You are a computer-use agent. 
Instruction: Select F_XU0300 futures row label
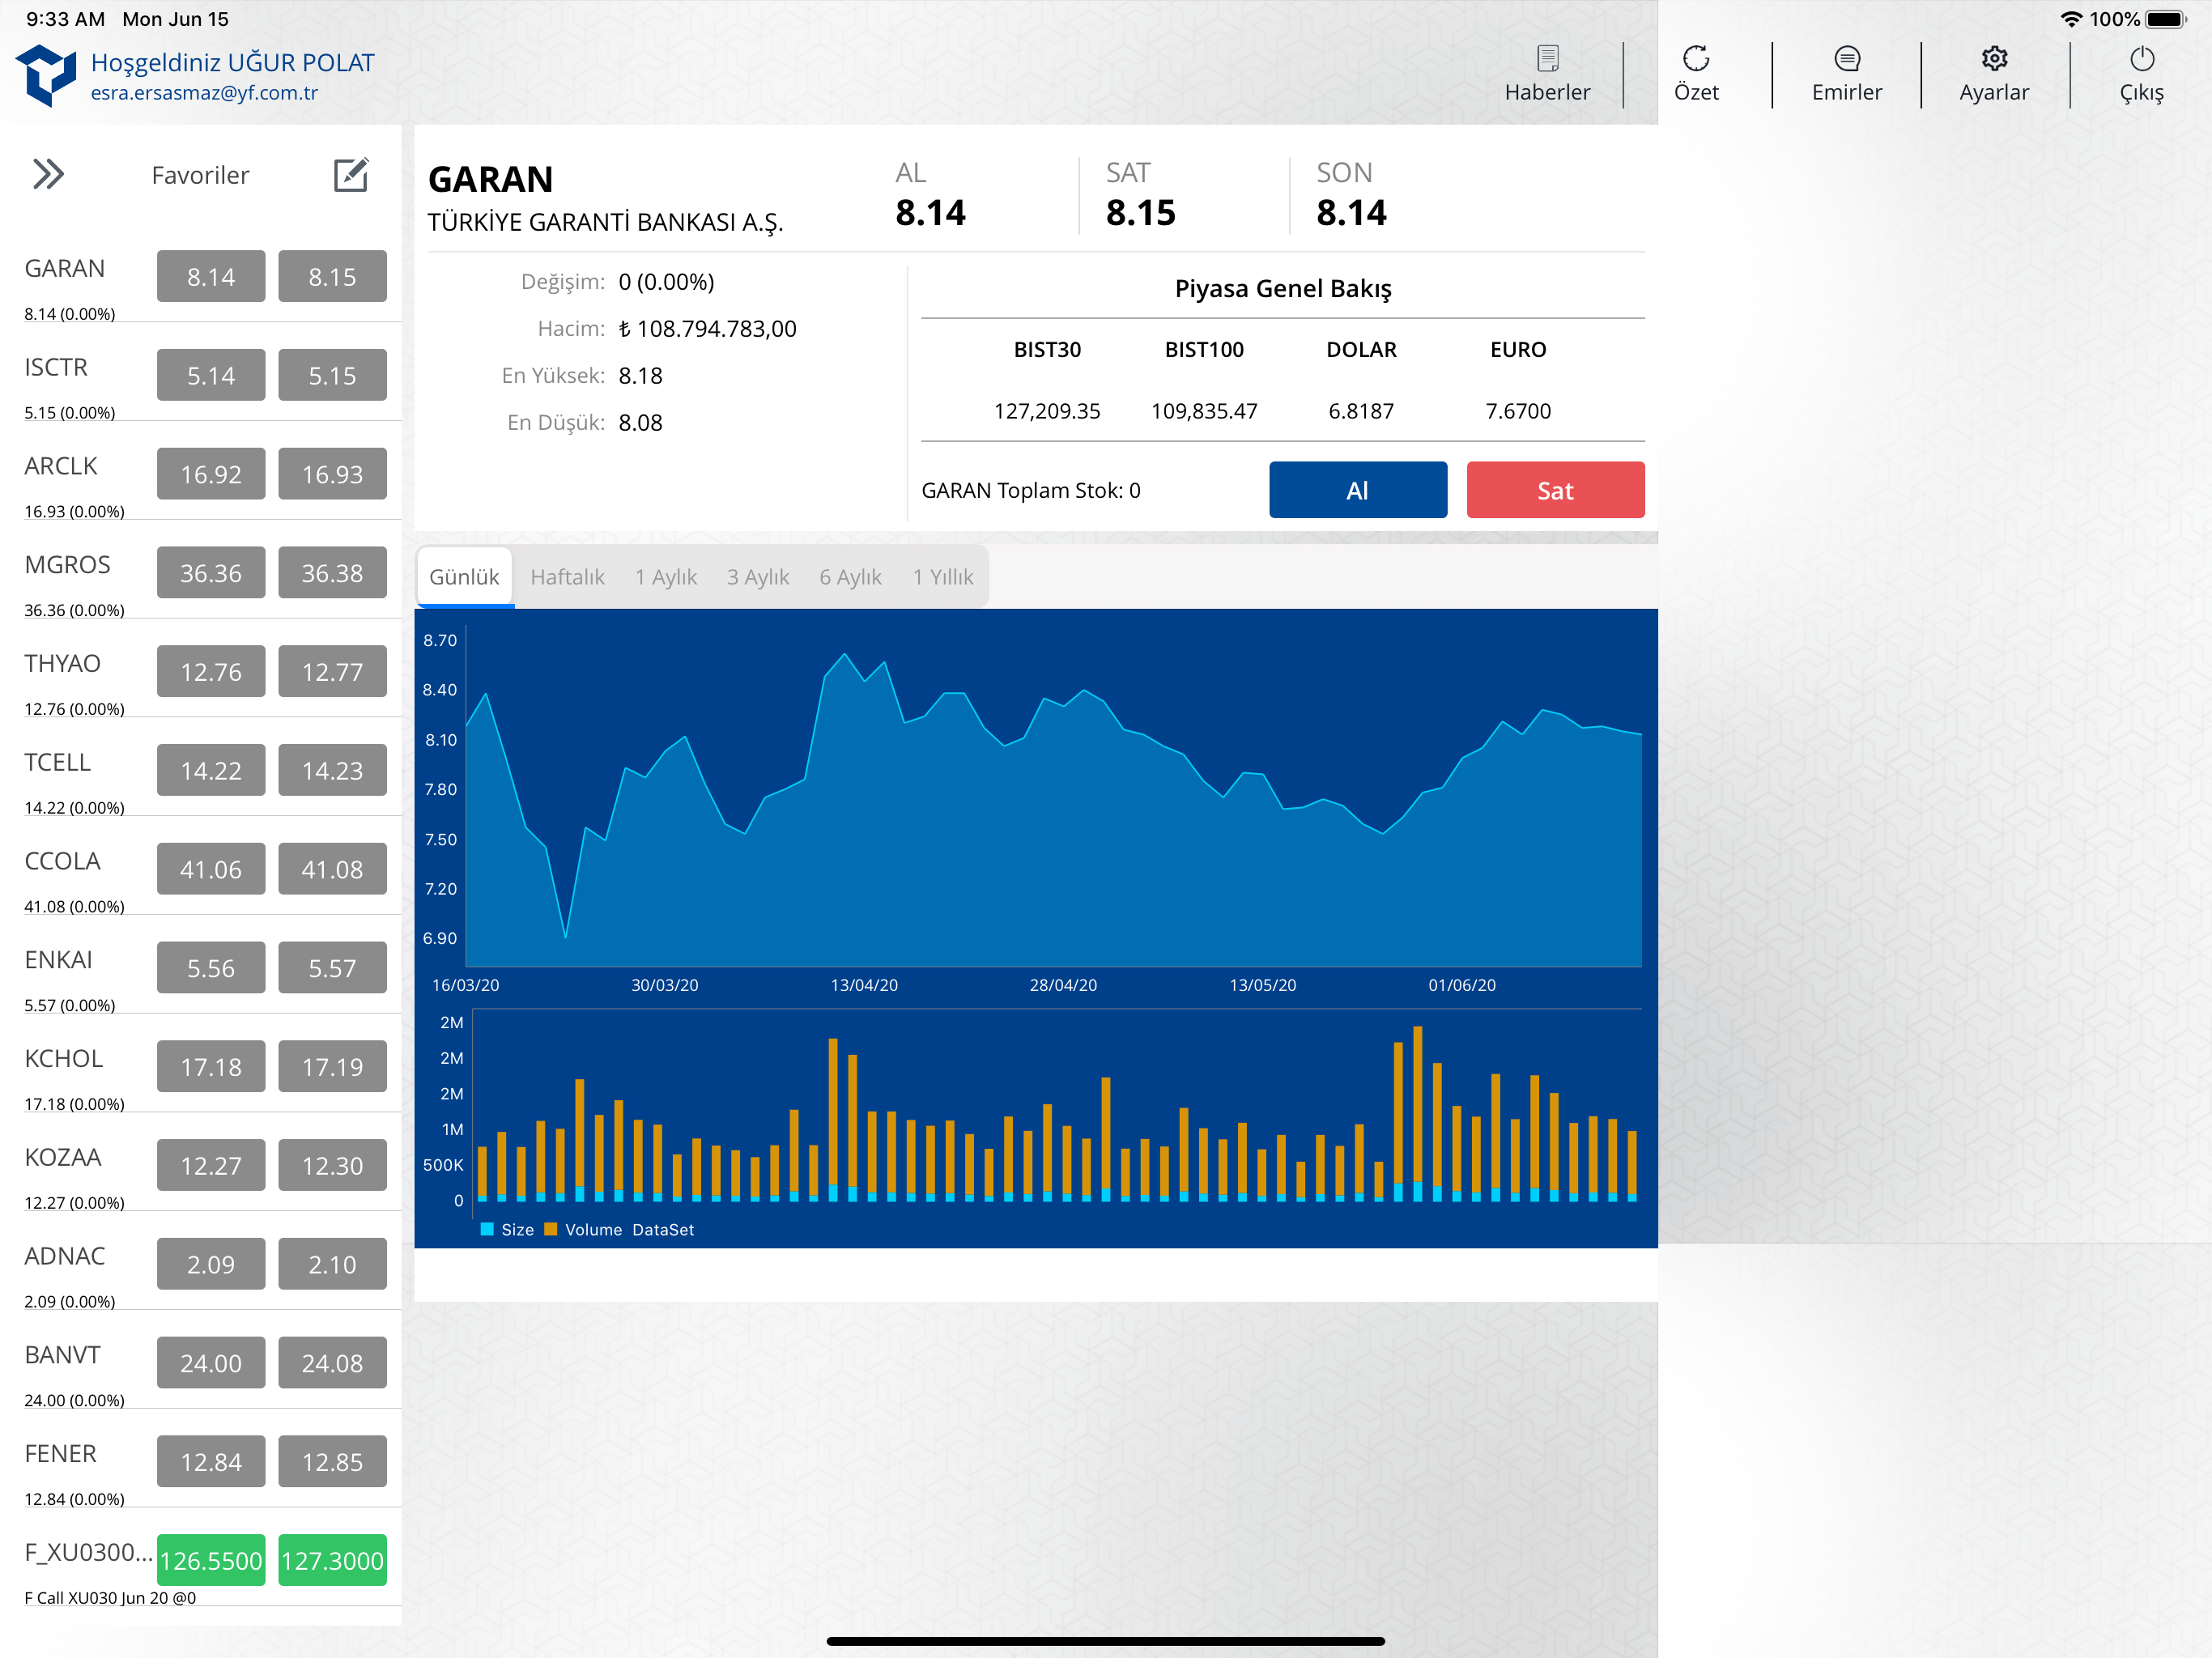click(88, 1553)
